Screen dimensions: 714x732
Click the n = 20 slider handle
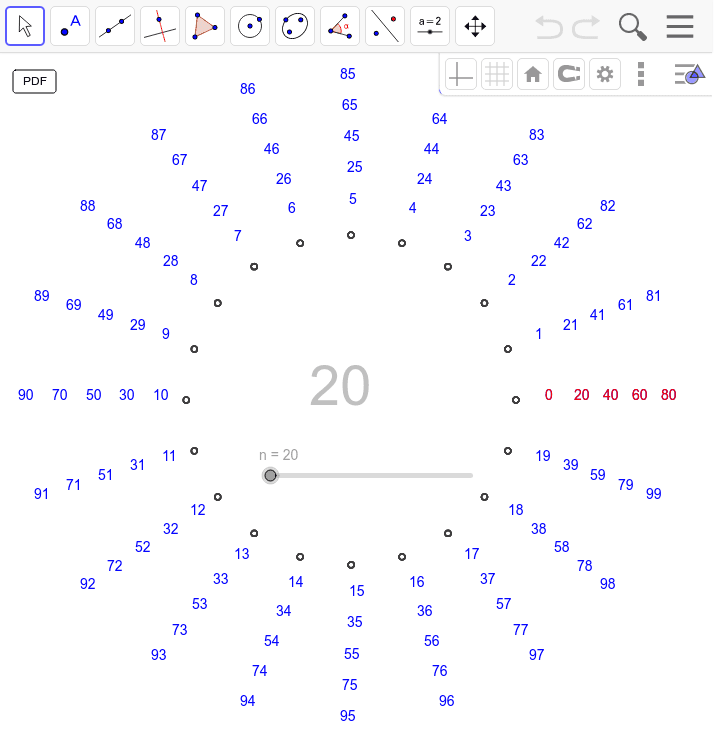pyautogui.click(x=270, y=475)
